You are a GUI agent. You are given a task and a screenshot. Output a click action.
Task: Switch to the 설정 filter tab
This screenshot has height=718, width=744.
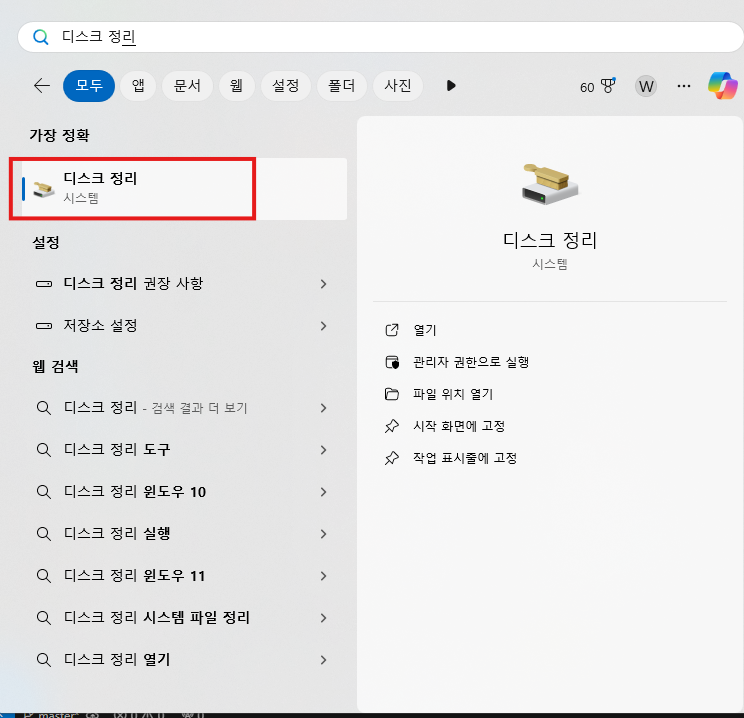pos(286,86)
